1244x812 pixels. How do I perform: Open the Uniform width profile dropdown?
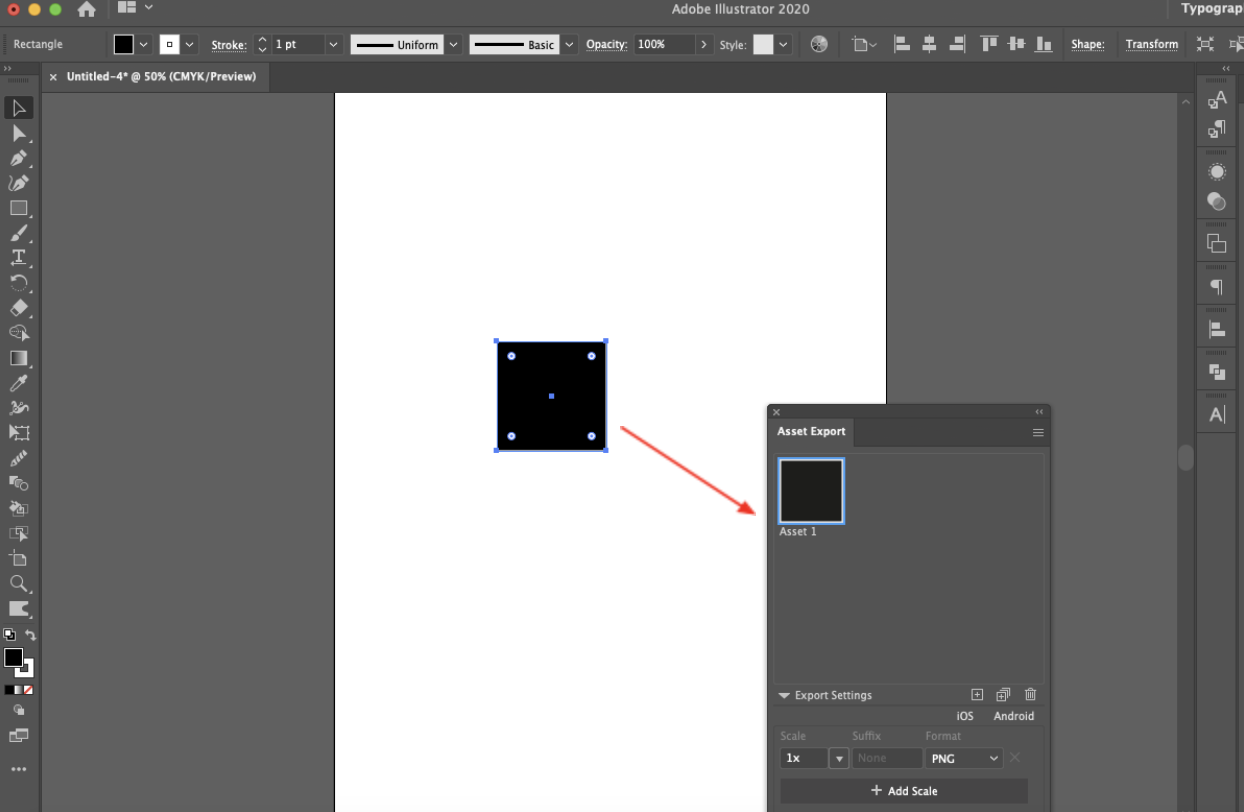point(454,44)
